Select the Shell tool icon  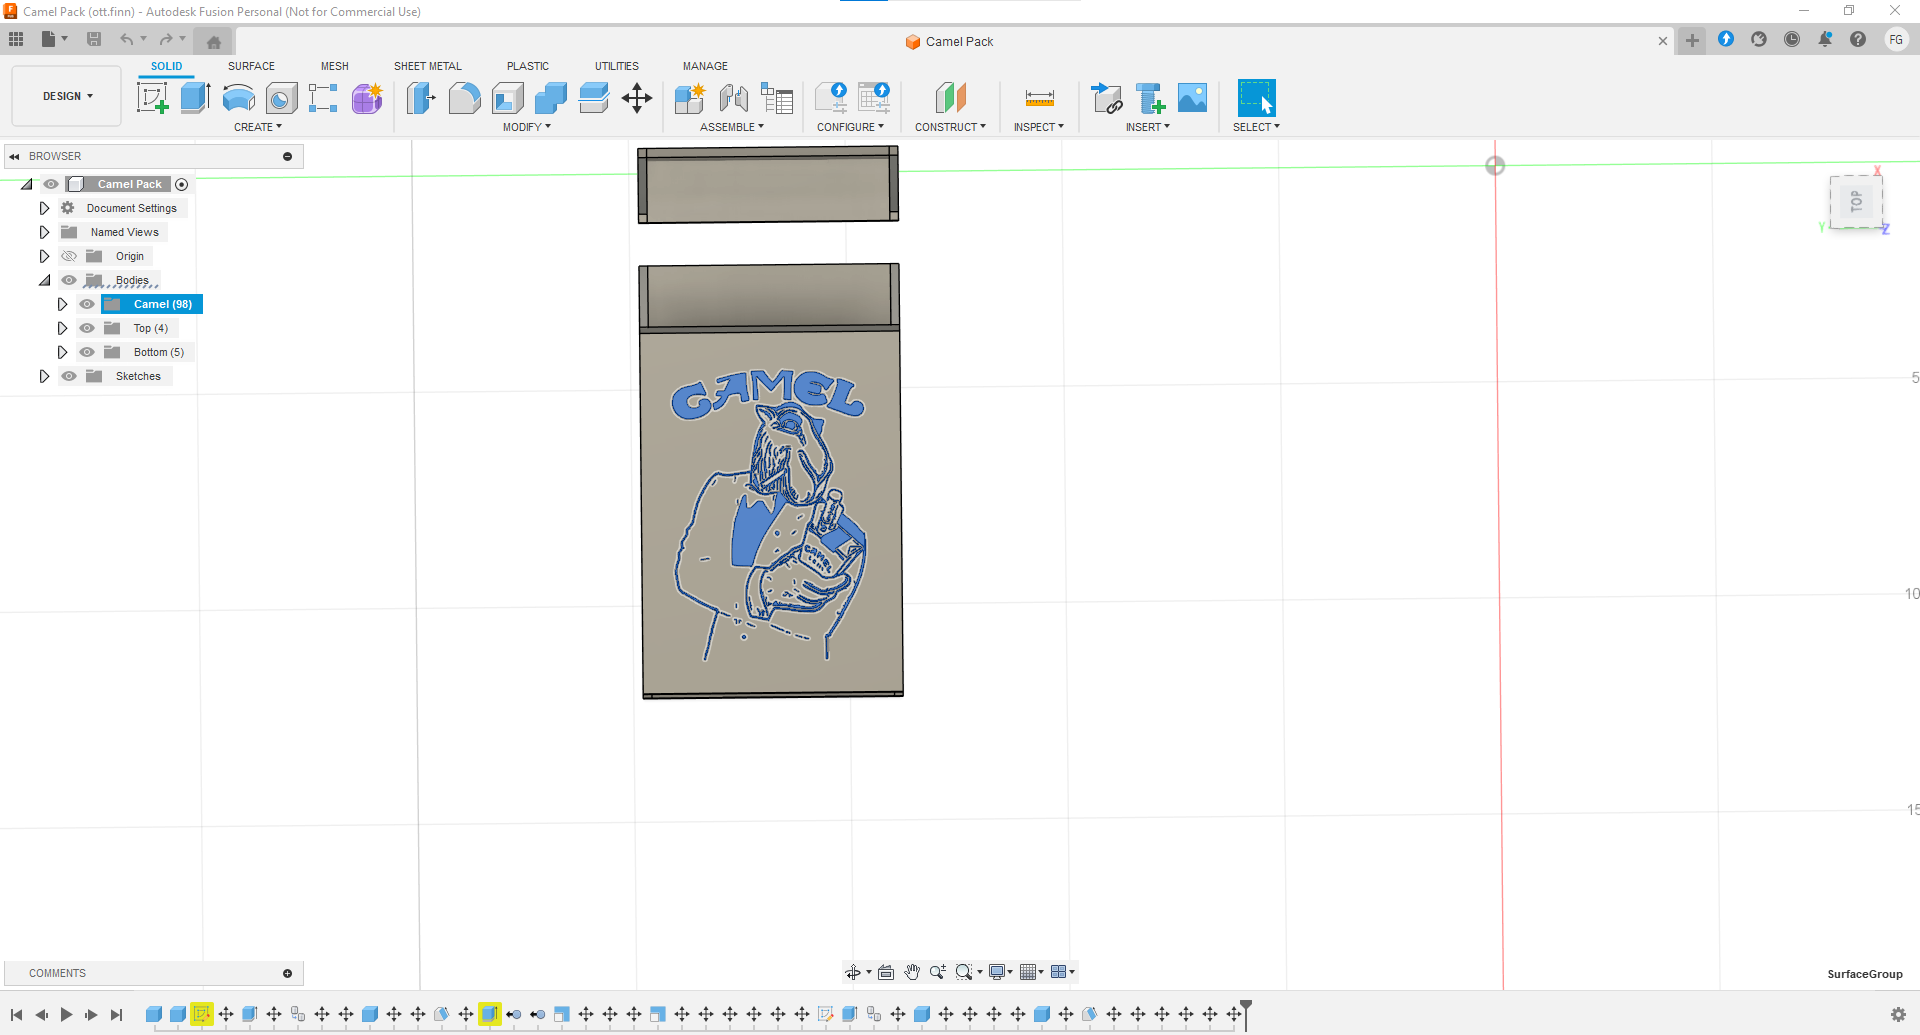coord(508,98)
